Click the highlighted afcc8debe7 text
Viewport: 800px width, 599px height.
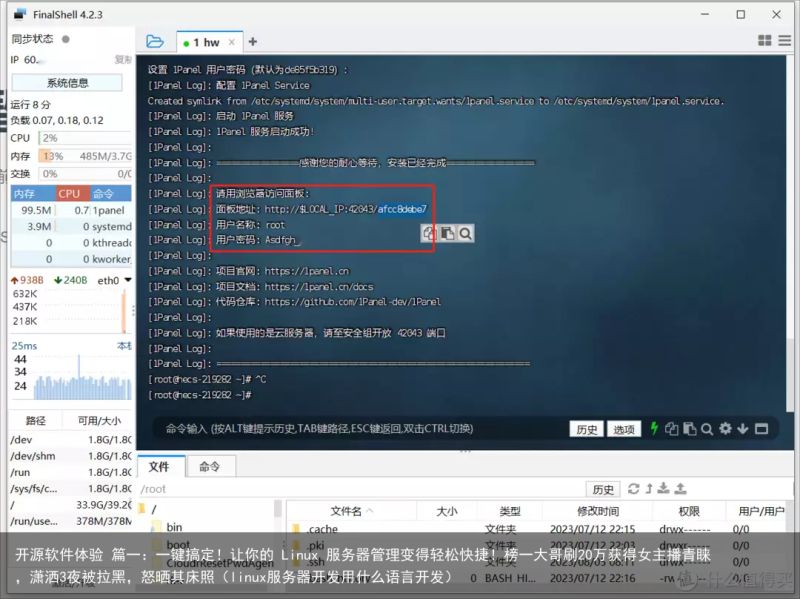point(402,209)
